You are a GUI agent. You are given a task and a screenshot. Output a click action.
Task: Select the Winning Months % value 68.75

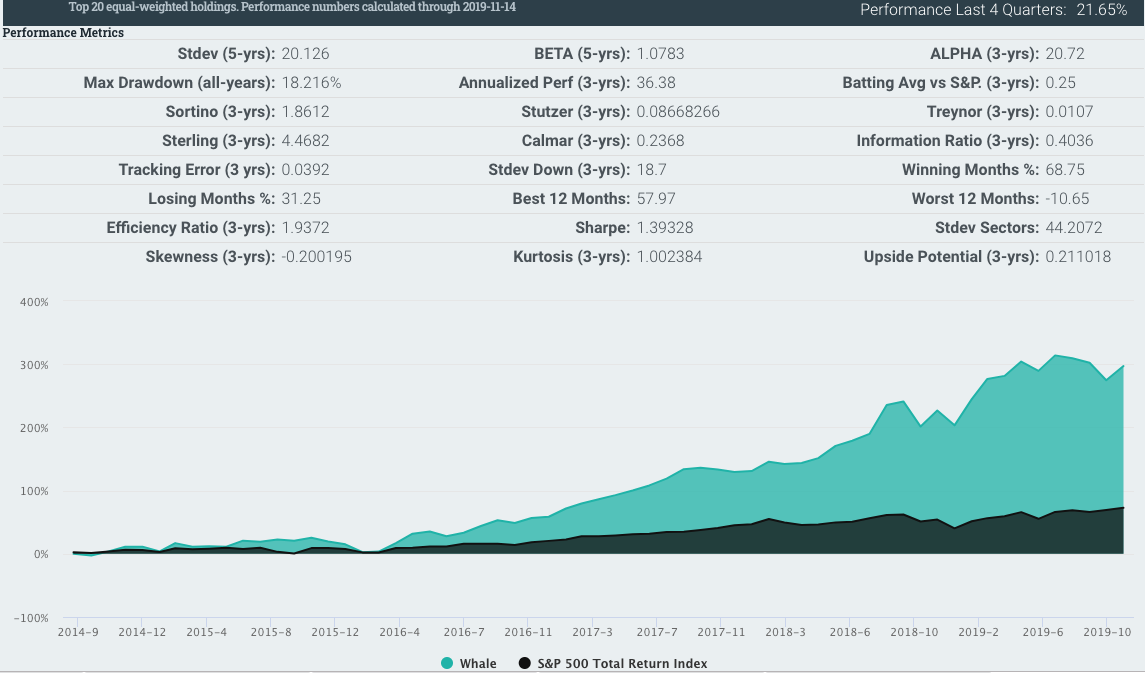(x=1065, y=170)
